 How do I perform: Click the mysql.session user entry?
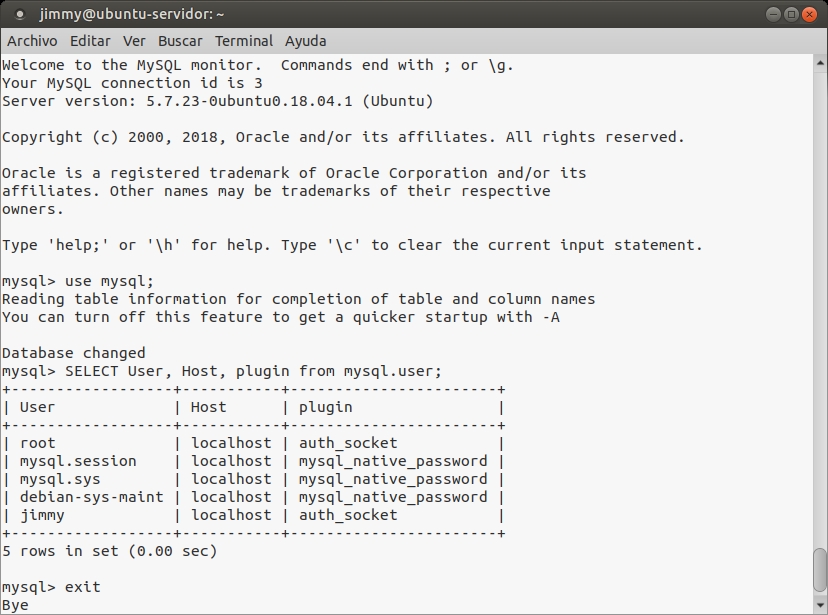(x=78, y=461)
